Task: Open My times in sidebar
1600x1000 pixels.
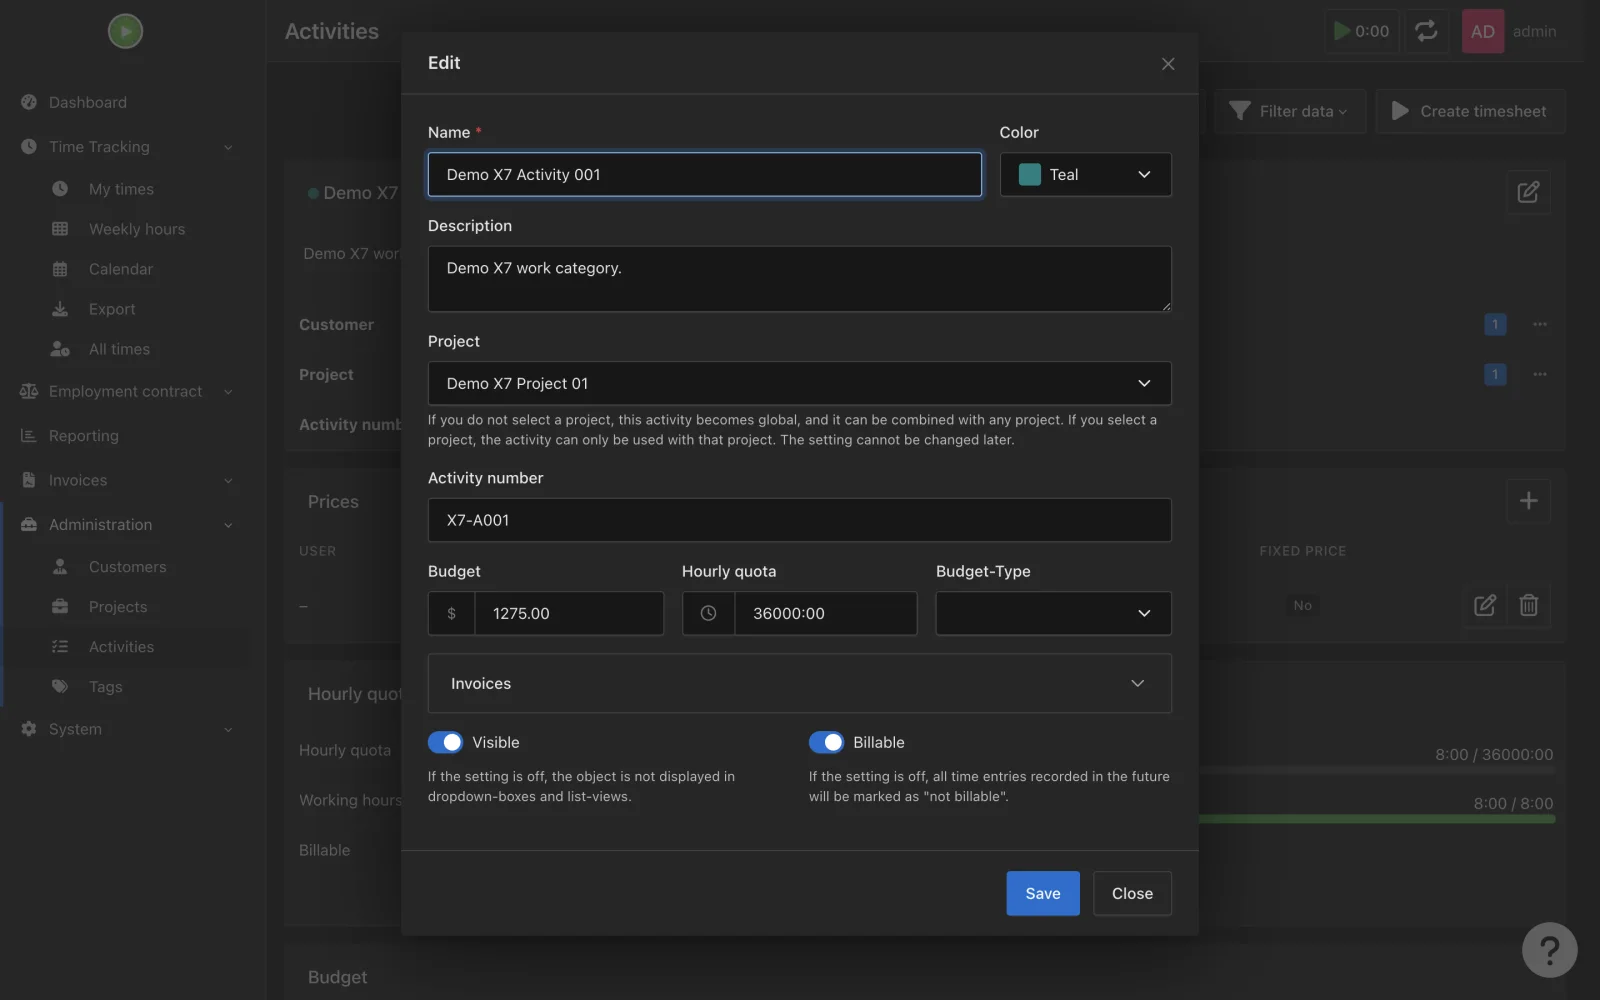Action: point(121,189)
